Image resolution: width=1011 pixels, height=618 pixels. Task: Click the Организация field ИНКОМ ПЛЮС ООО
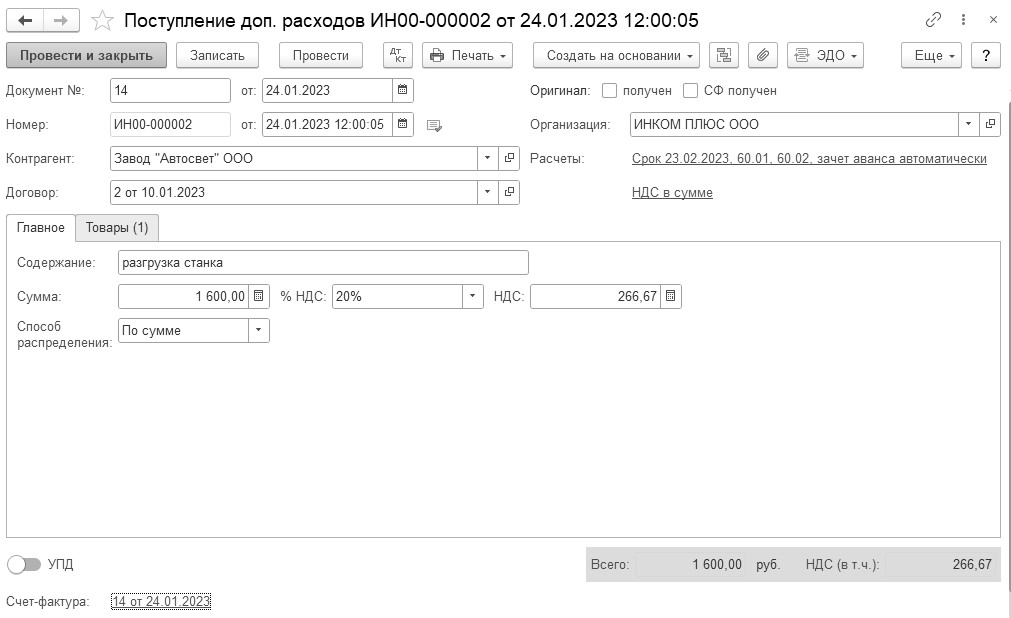click(x=794, y=124)
